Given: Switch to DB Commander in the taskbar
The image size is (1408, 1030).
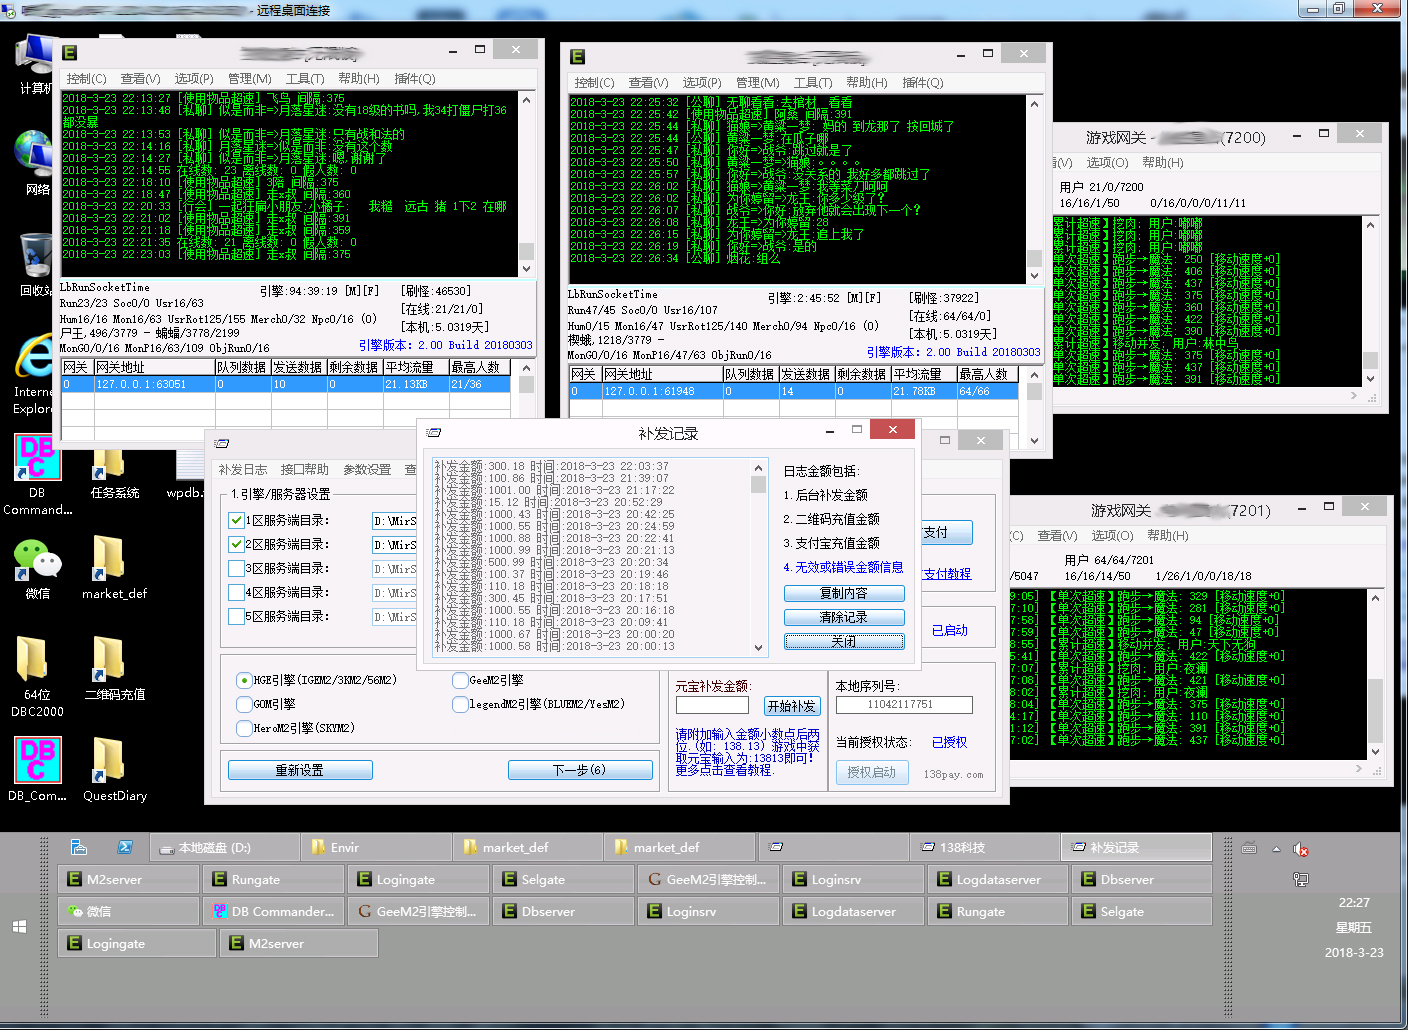Looking at the screenshot, I should click(274, 911).
